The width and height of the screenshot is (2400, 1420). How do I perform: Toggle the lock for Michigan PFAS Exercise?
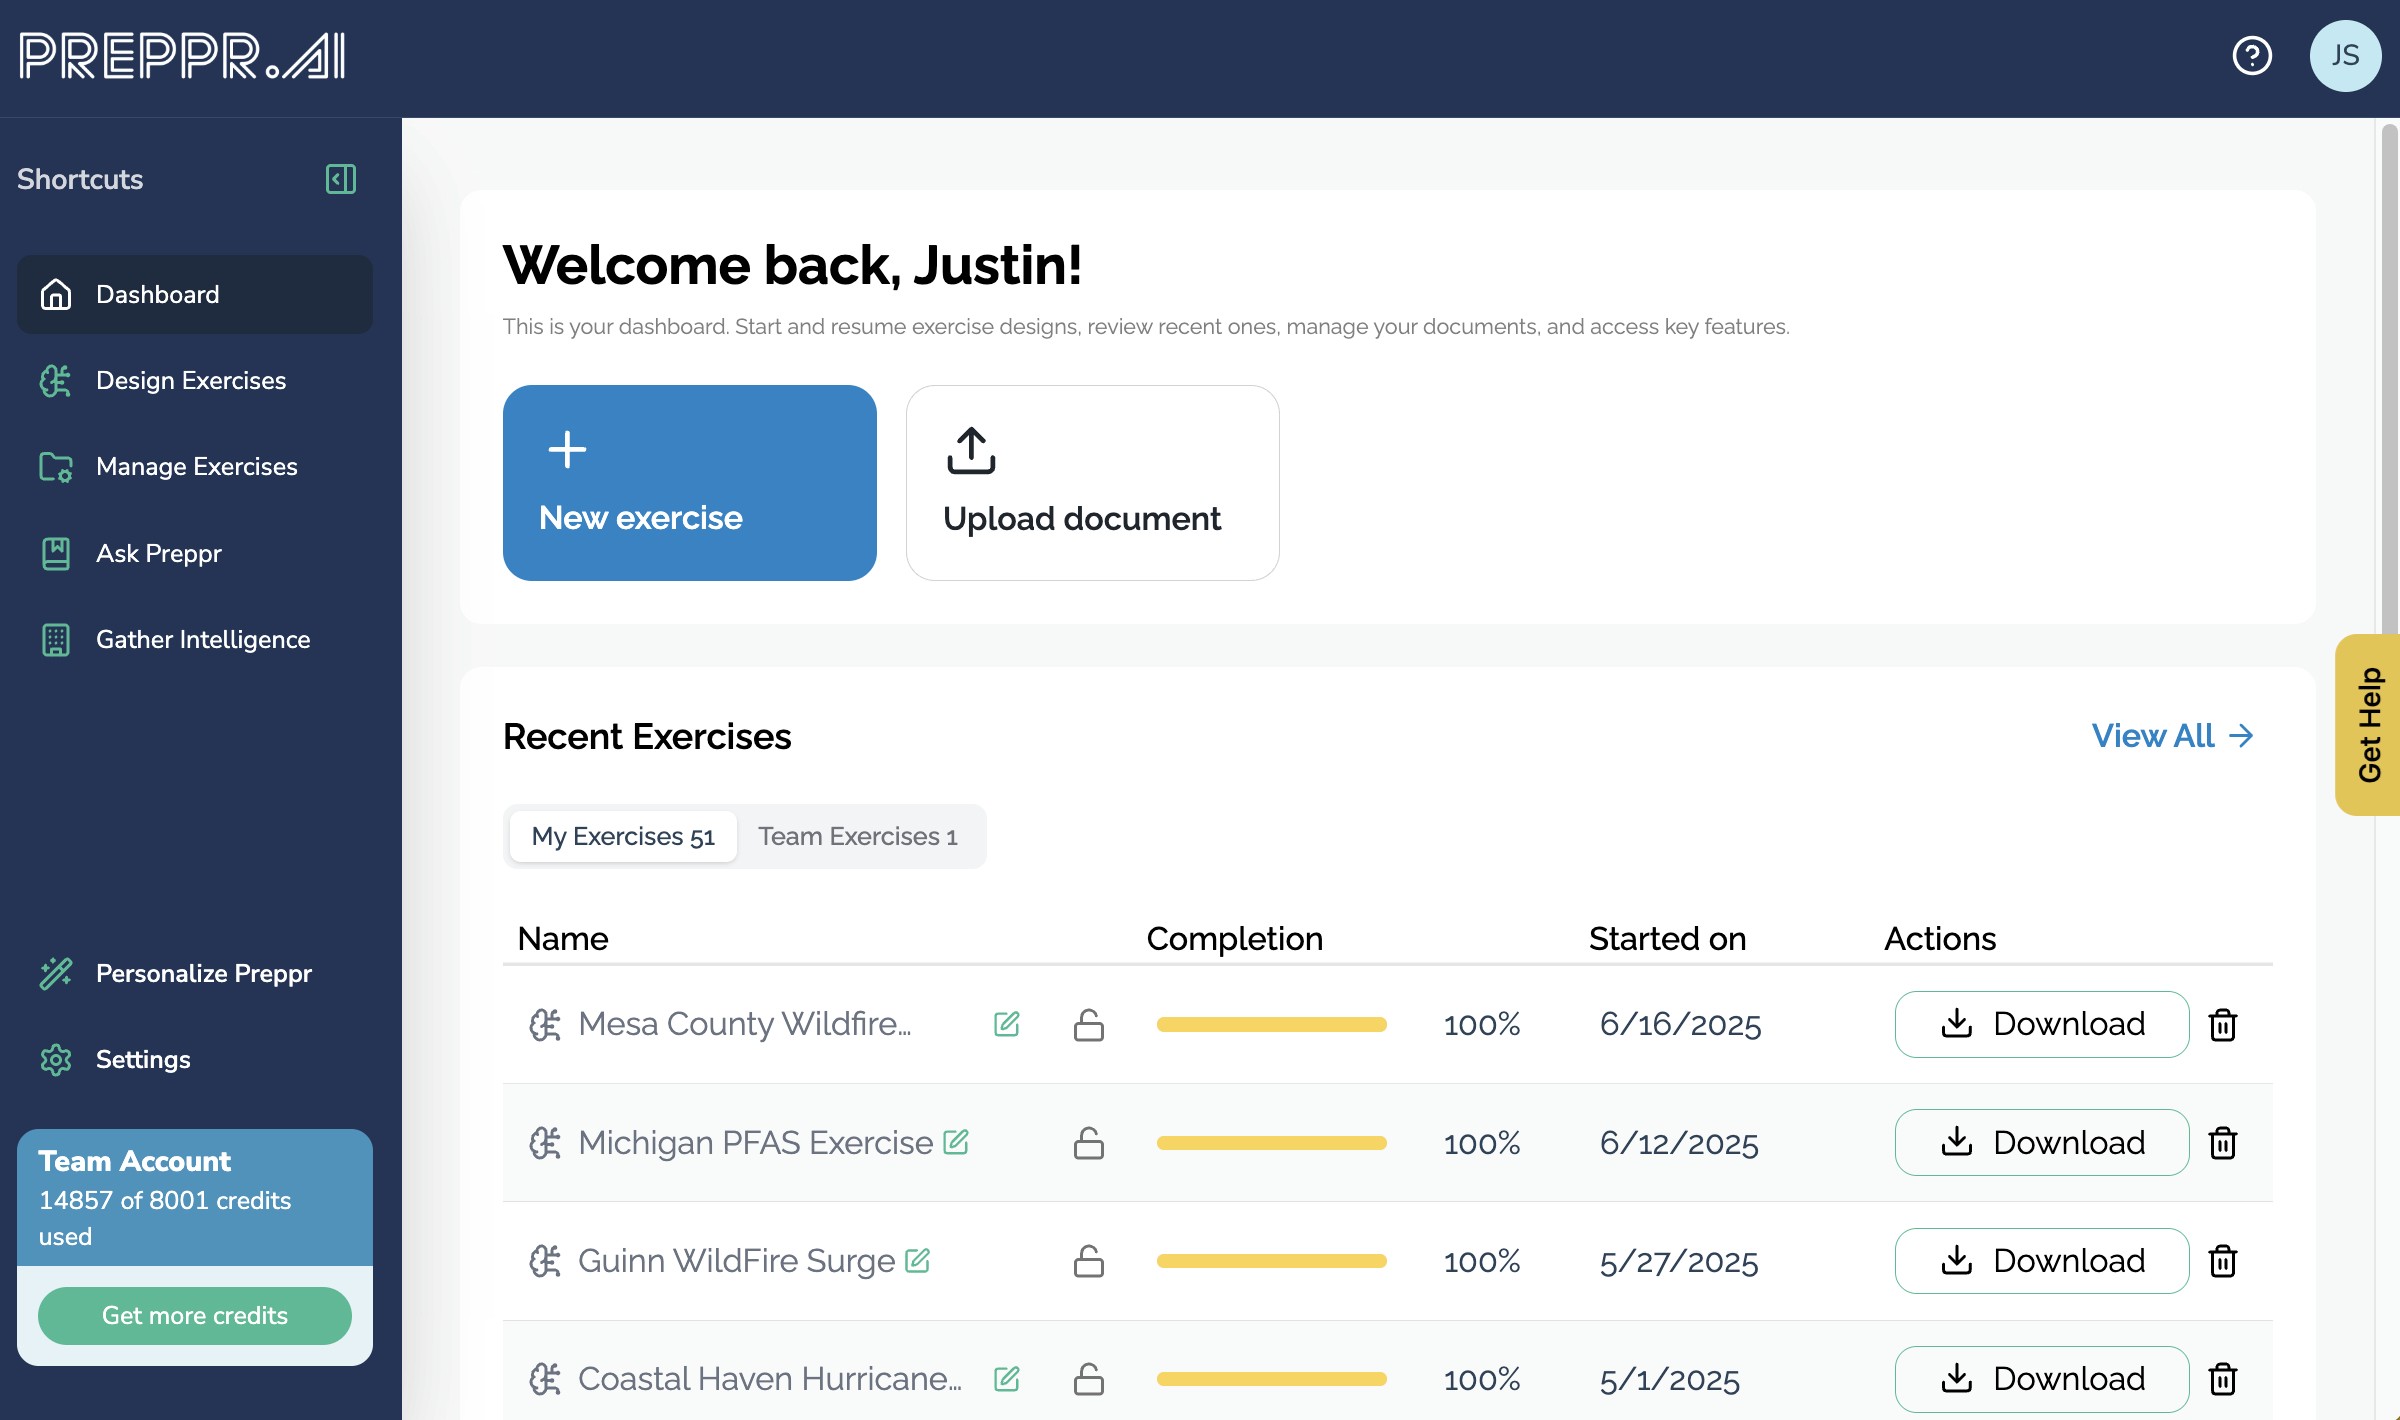1088,1143
